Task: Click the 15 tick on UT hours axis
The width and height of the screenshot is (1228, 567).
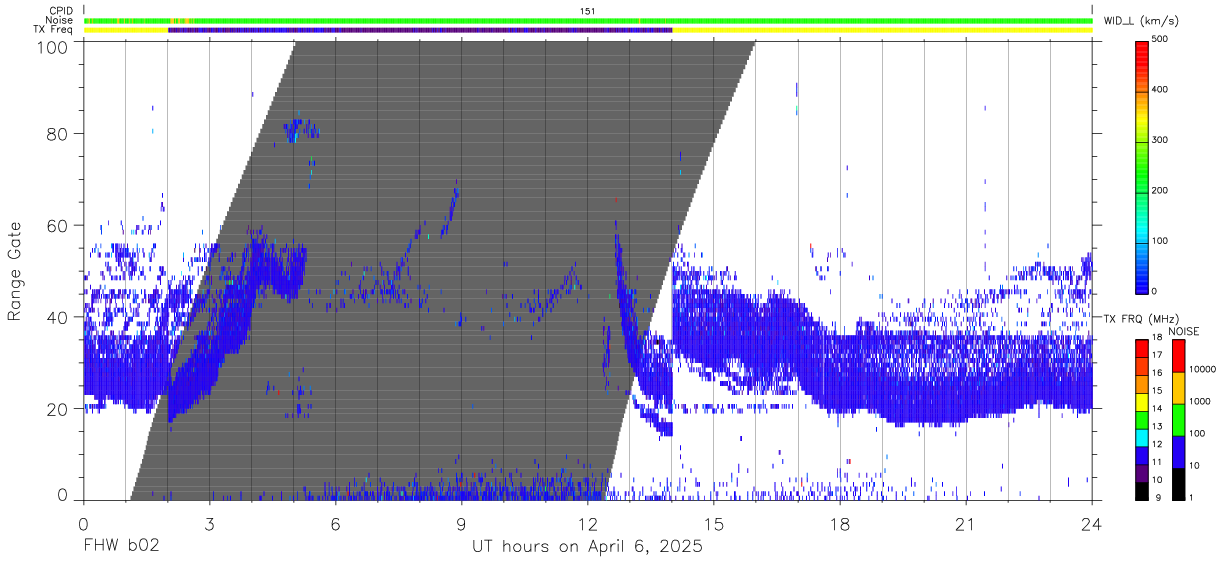Action: 714,524
